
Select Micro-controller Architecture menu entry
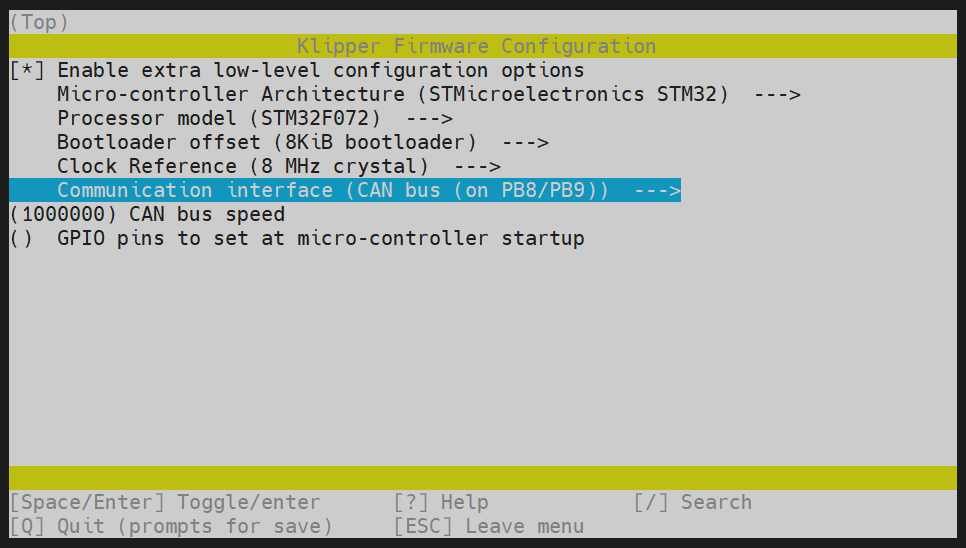point(392,95)
